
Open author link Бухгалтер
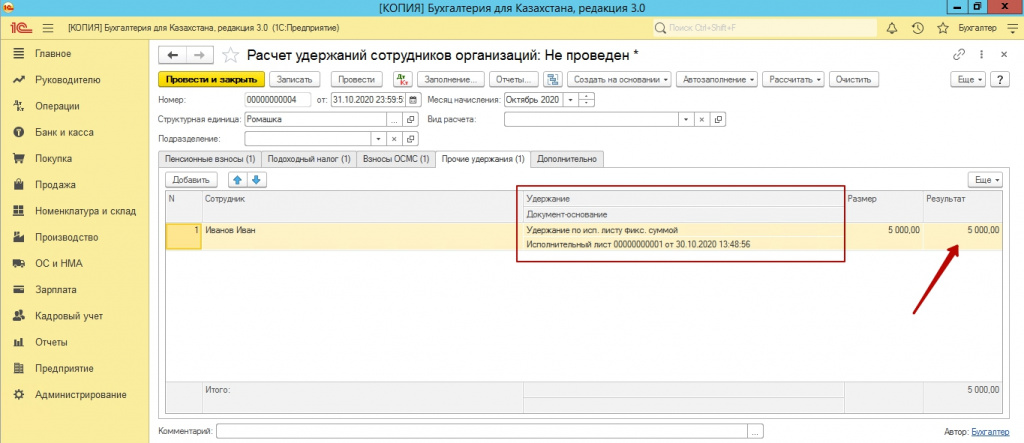click(x=990, y=432)
